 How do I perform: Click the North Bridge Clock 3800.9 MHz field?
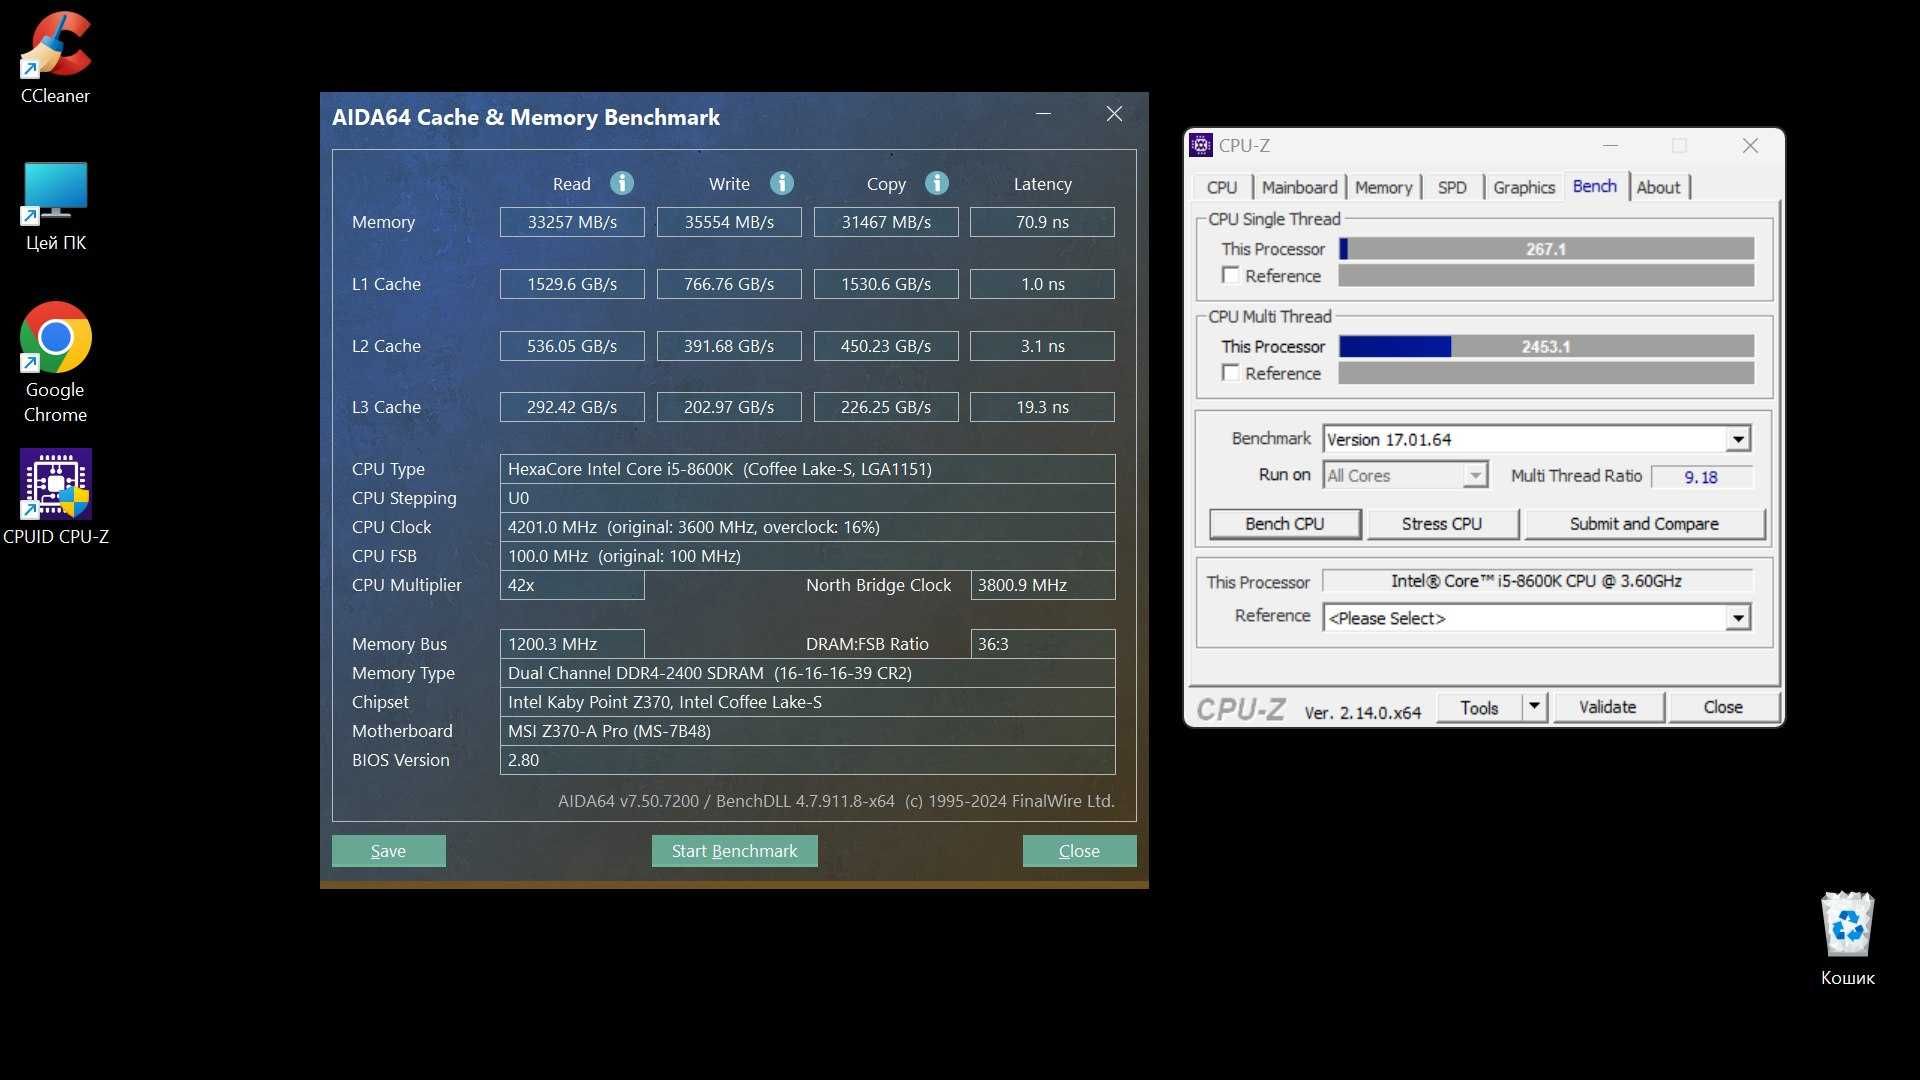click(1043, 585)
